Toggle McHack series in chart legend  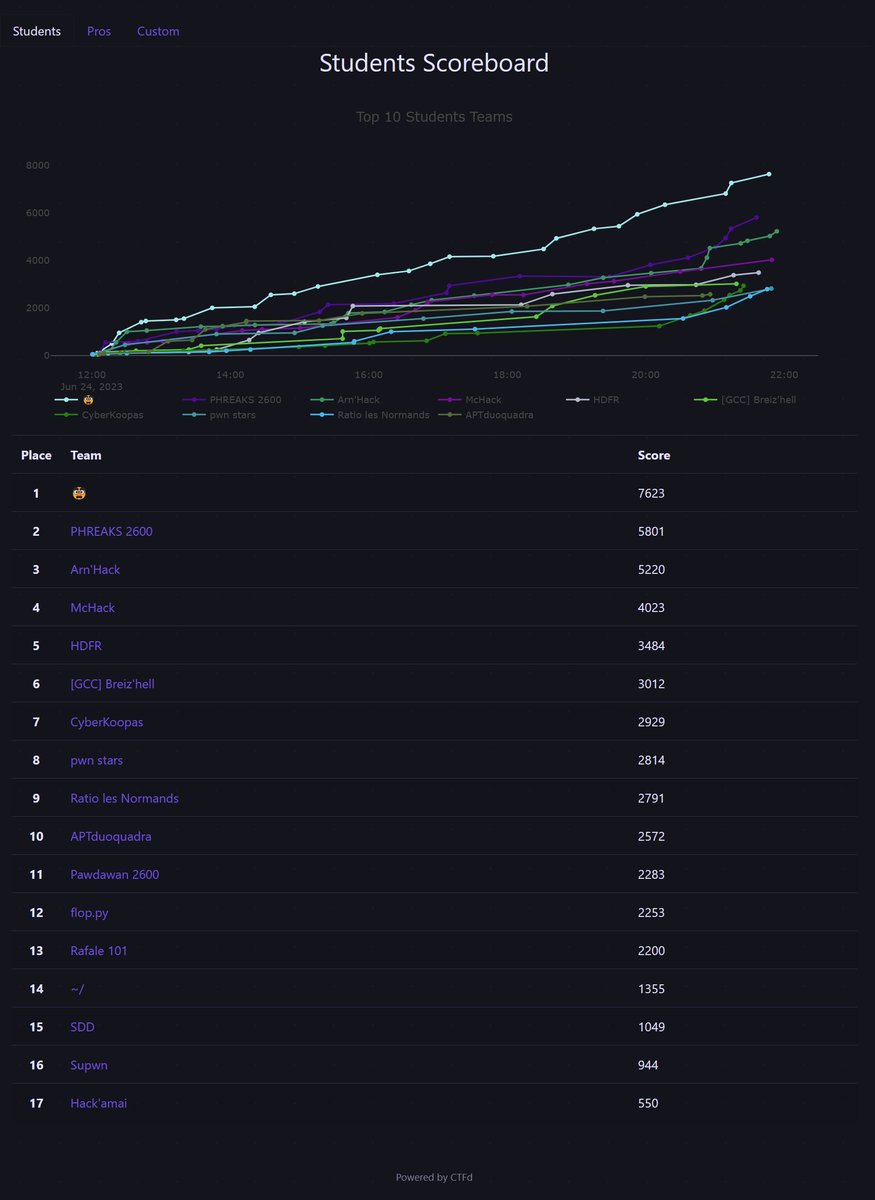[x=470, y=400]
